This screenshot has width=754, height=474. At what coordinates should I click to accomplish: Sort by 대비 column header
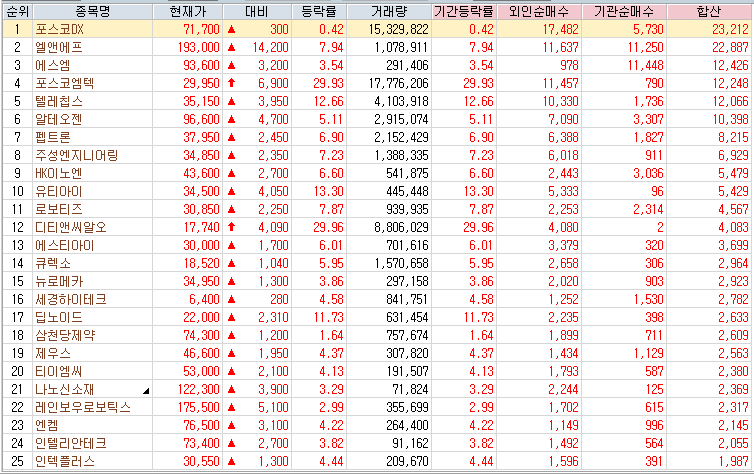click(257, 11)
